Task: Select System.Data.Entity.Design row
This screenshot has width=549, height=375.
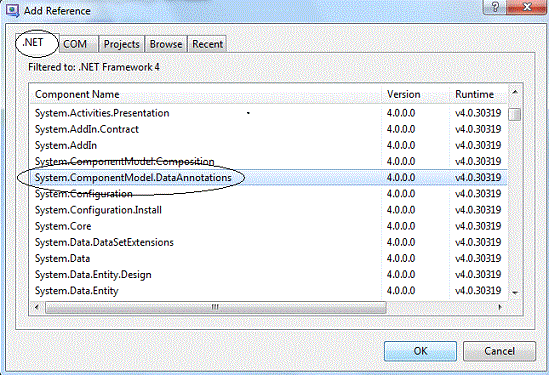Action: (x=269, y=274)
